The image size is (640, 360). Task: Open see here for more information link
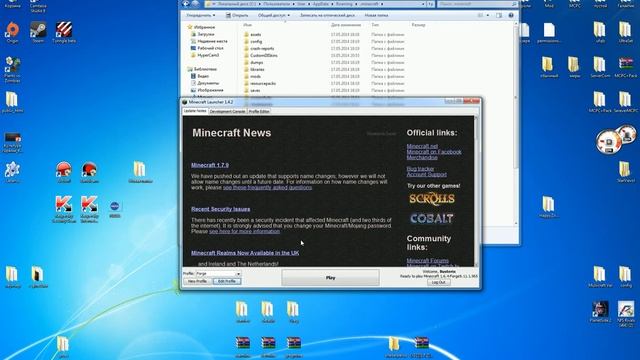point(244,231)
